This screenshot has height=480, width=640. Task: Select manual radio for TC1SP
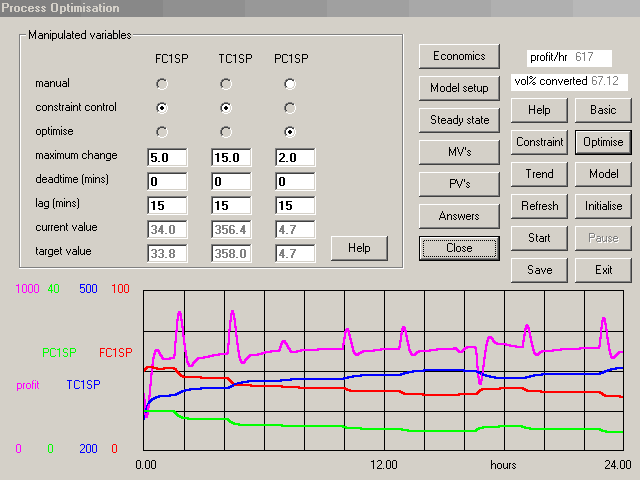pos(226,84)
